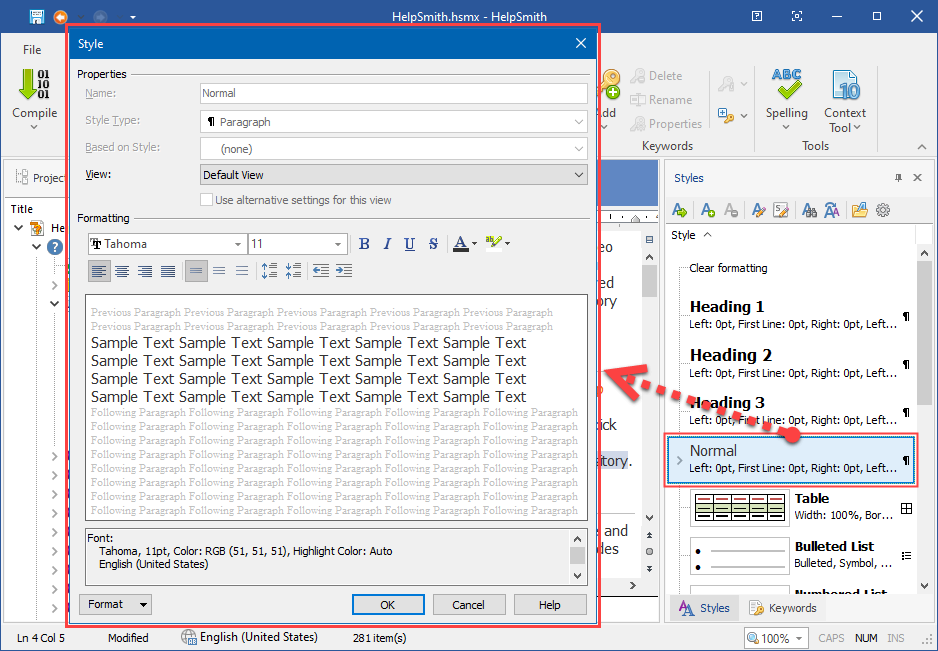Screen dimensions: 938x651
Task: Close the Style dialog window
Action: [x=580, y=44]
